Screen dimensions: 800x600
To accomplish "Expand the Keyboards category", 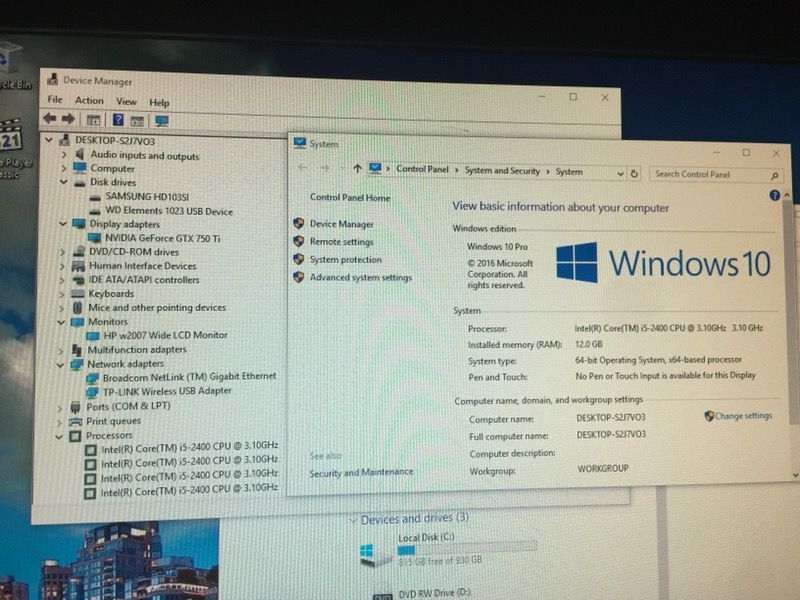I will [x=64, y=294].
